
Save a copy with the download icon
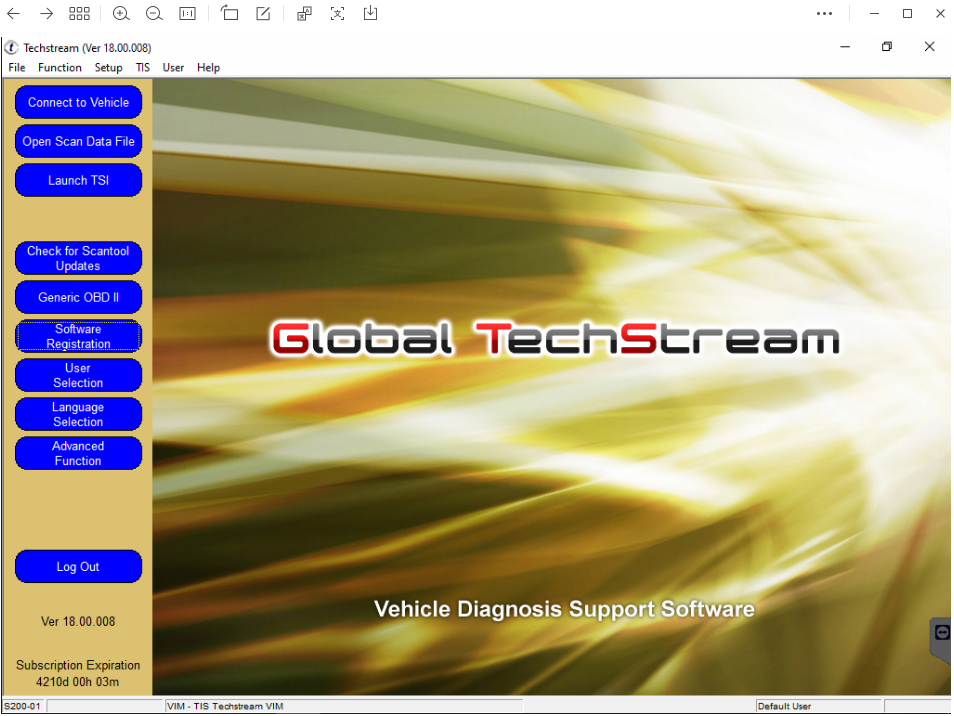[x=371, y=13]
